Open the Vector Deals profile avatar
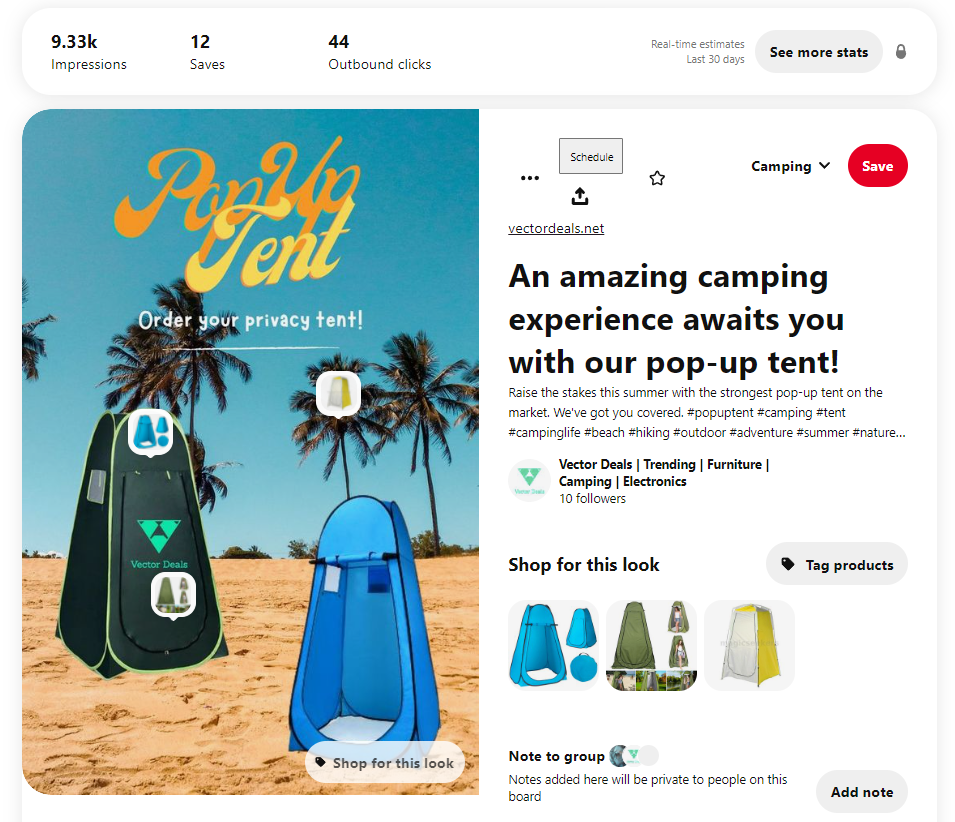Screen dimensions: 955x822 pos(529,481)
